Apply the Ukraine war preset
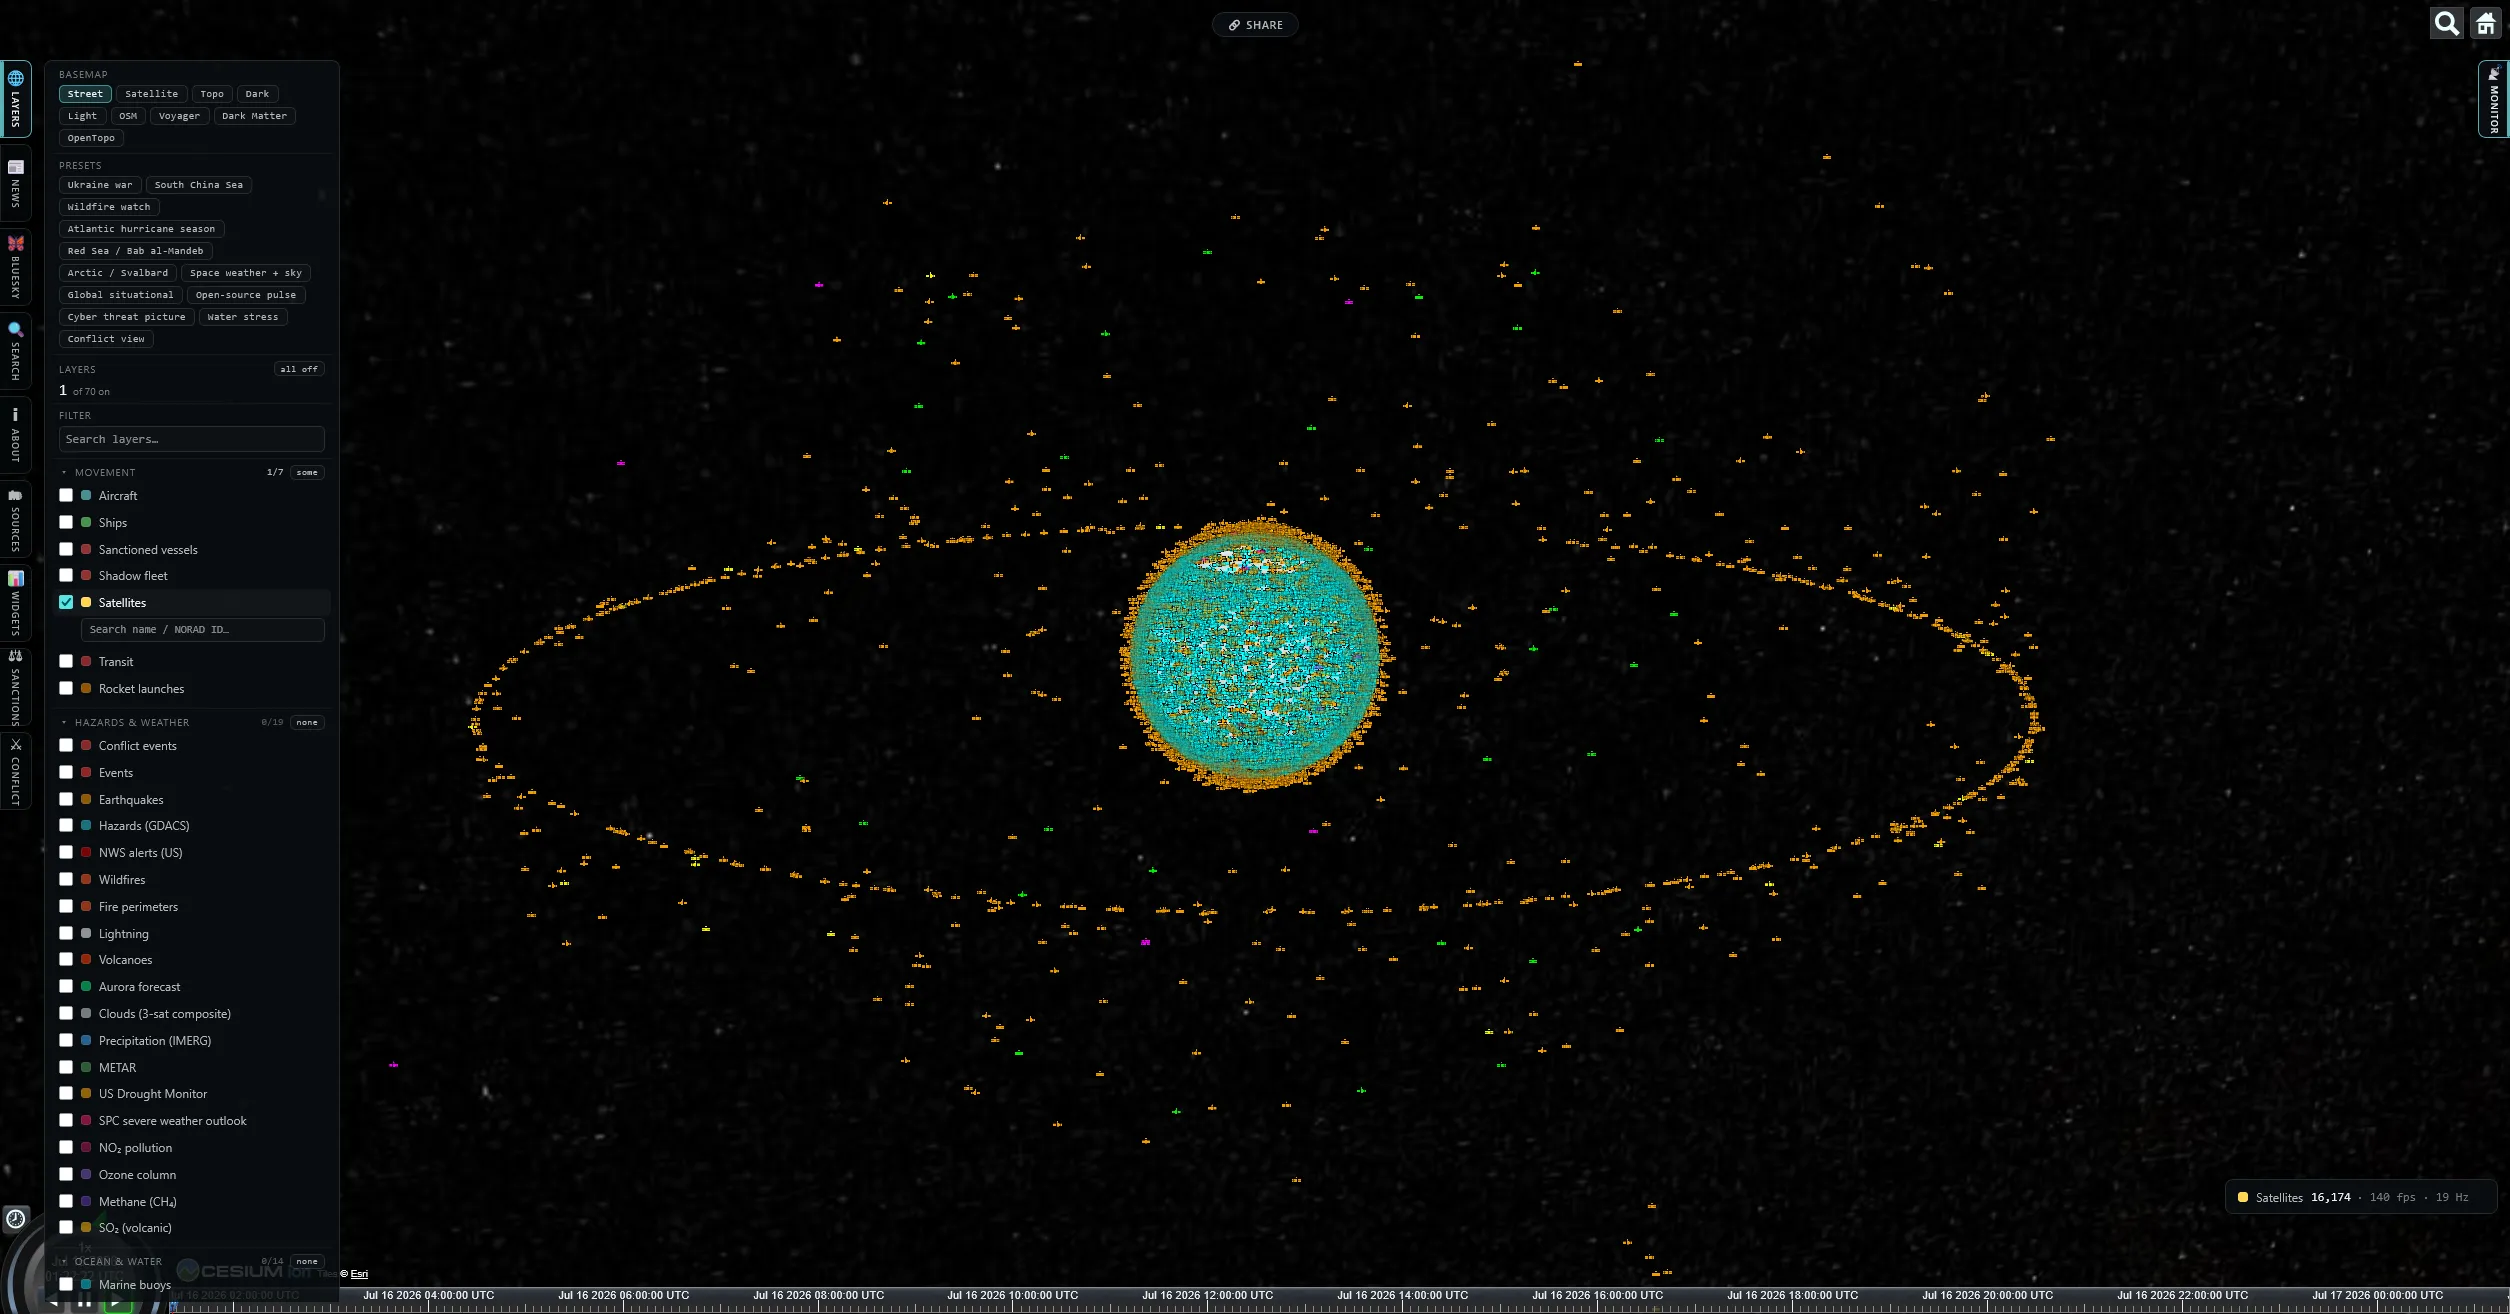Viewport: 2510px width, 1314px height. tap(100, 185)
